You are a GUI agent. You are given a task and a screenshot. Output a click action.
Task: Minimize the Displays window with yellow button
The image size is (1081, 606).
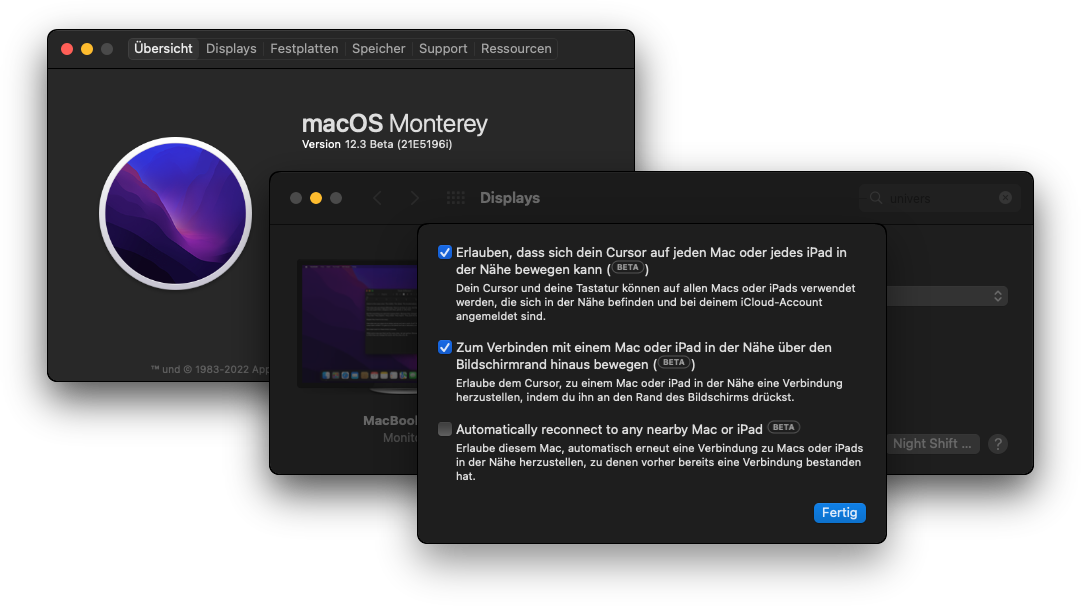click(x=316, y=199)
